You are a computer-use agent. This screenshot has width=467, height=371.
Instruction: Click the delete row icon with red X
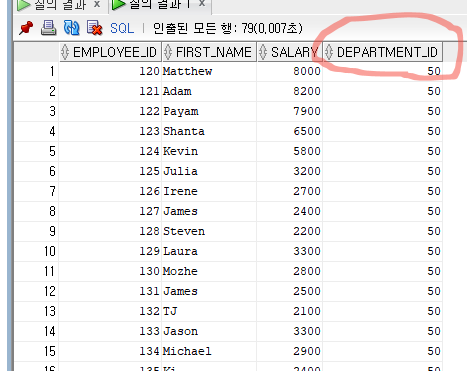(94, 28)
